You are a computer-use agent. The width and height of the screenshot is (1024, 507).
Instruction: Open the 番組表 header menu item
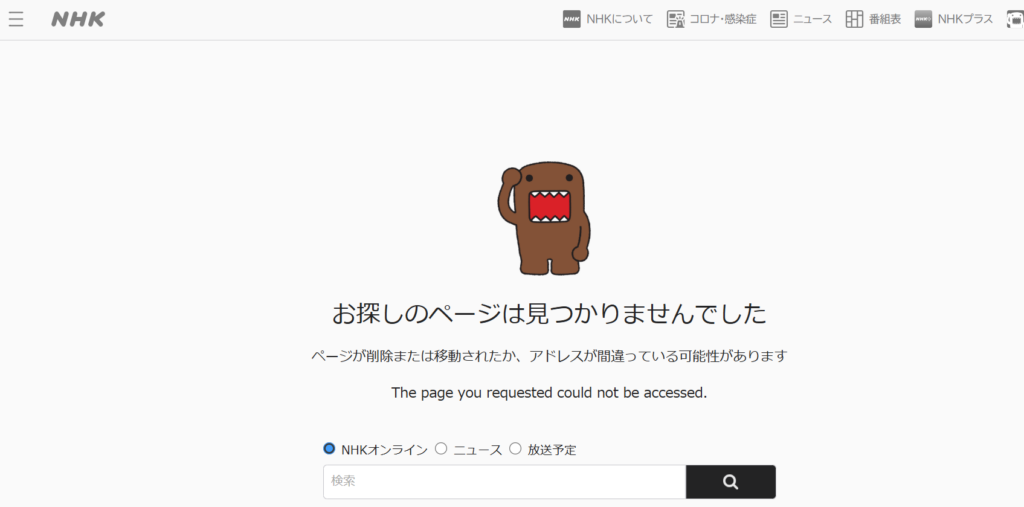point(885,19)
